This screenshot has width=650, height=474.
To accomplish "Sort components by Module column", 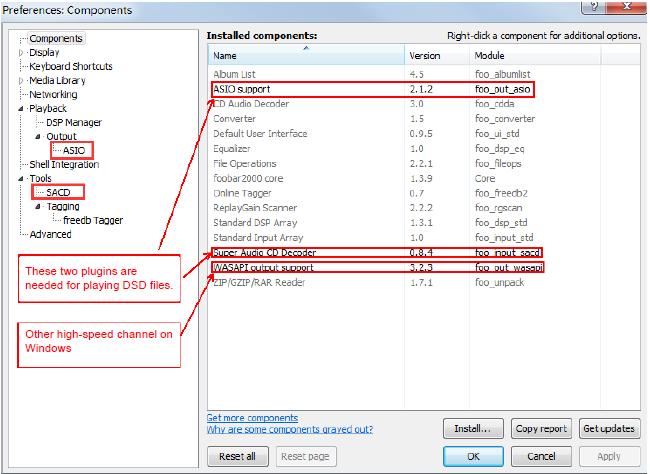I will click(535, 55).
